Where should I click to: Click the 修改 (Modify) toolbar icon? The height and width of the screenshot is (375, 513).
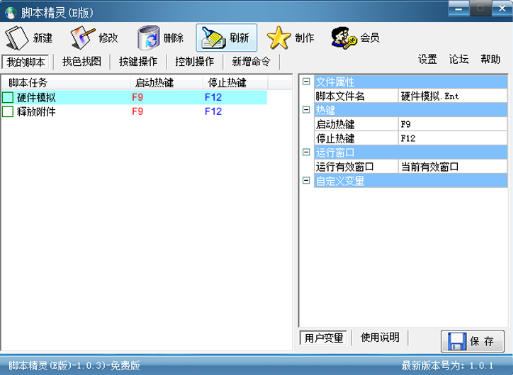click(82, 38)
